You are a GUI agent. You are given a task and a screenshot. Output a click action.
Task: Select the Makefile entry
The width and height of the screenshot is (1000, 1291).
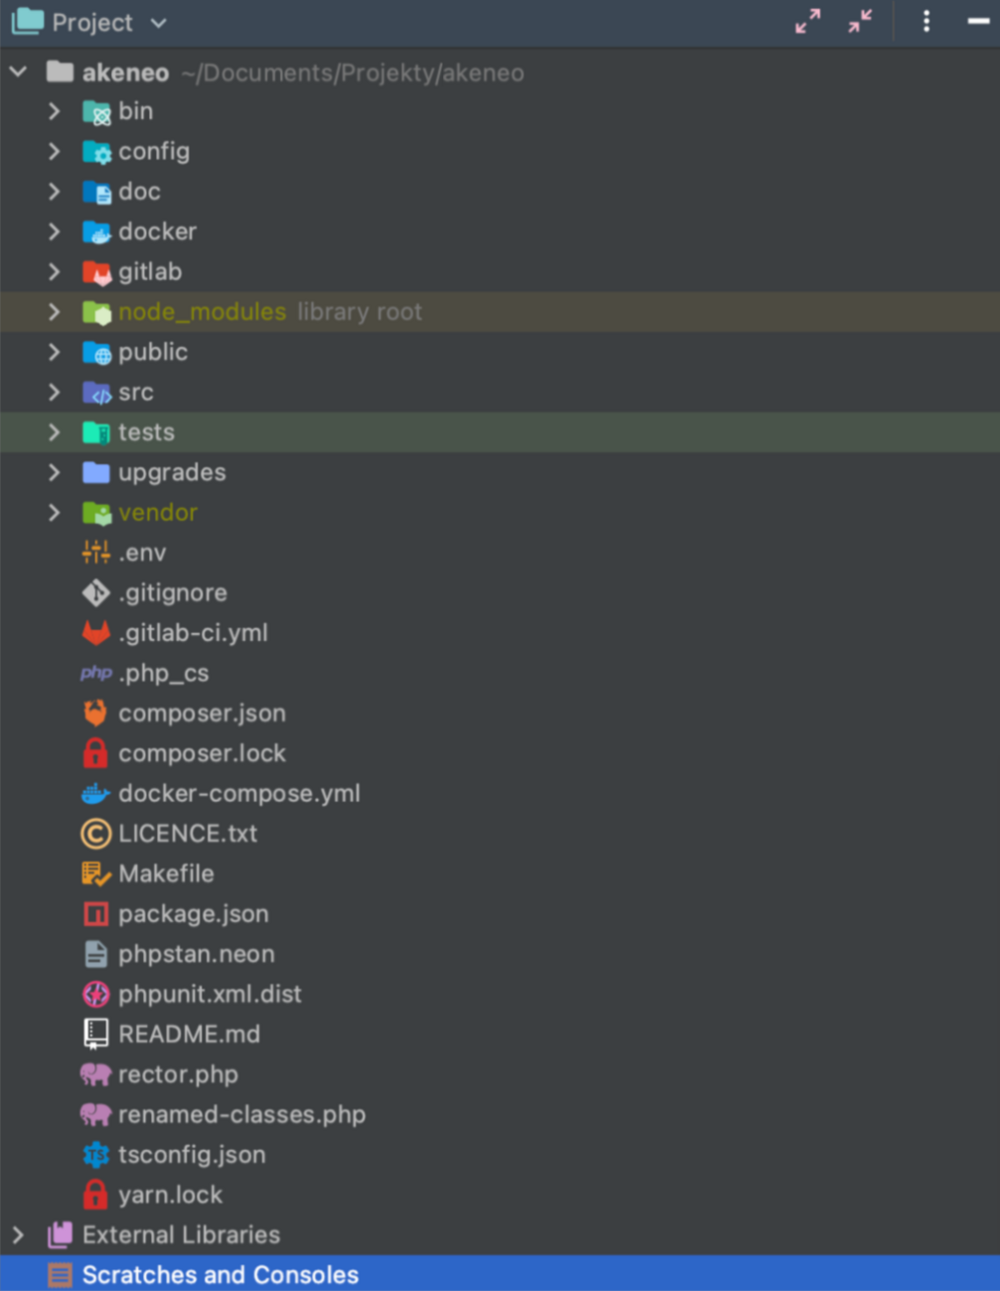coord(166,874)
